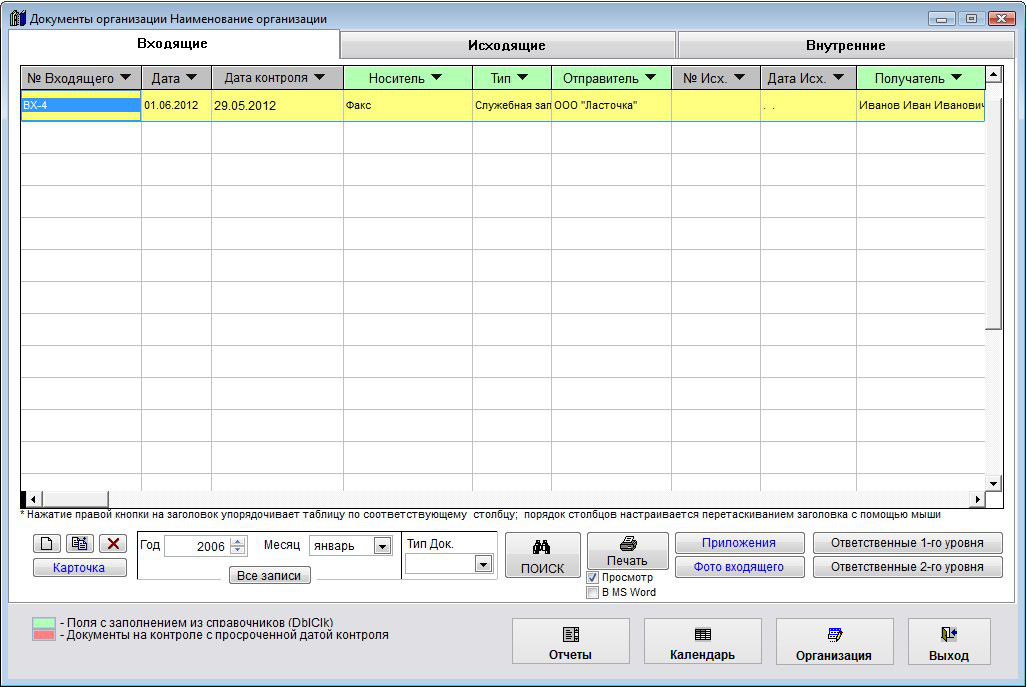Click the copy record icon button

click(79, 544)
